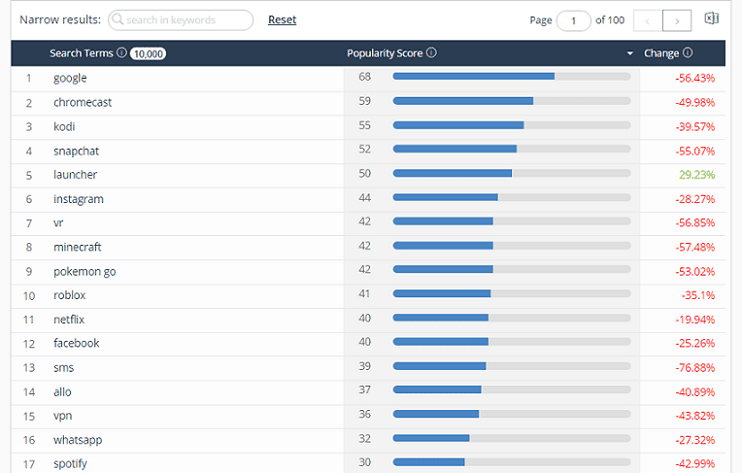This screenshot has width=742, height=473.
Task: Click the Narrow results label
Action: [x=60, y=20]
